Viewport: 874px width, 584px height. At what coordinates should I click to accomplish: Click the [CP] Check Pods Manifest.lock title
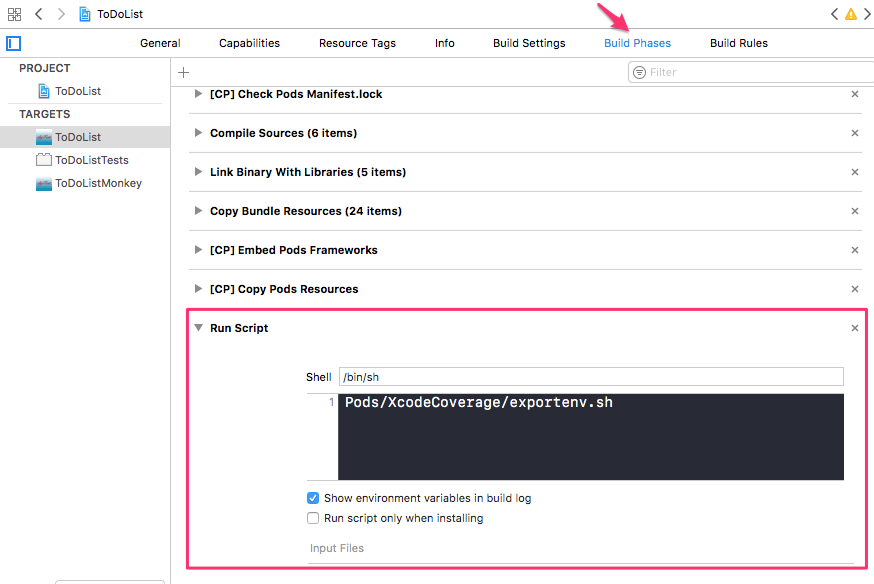(x=296, y=94)
